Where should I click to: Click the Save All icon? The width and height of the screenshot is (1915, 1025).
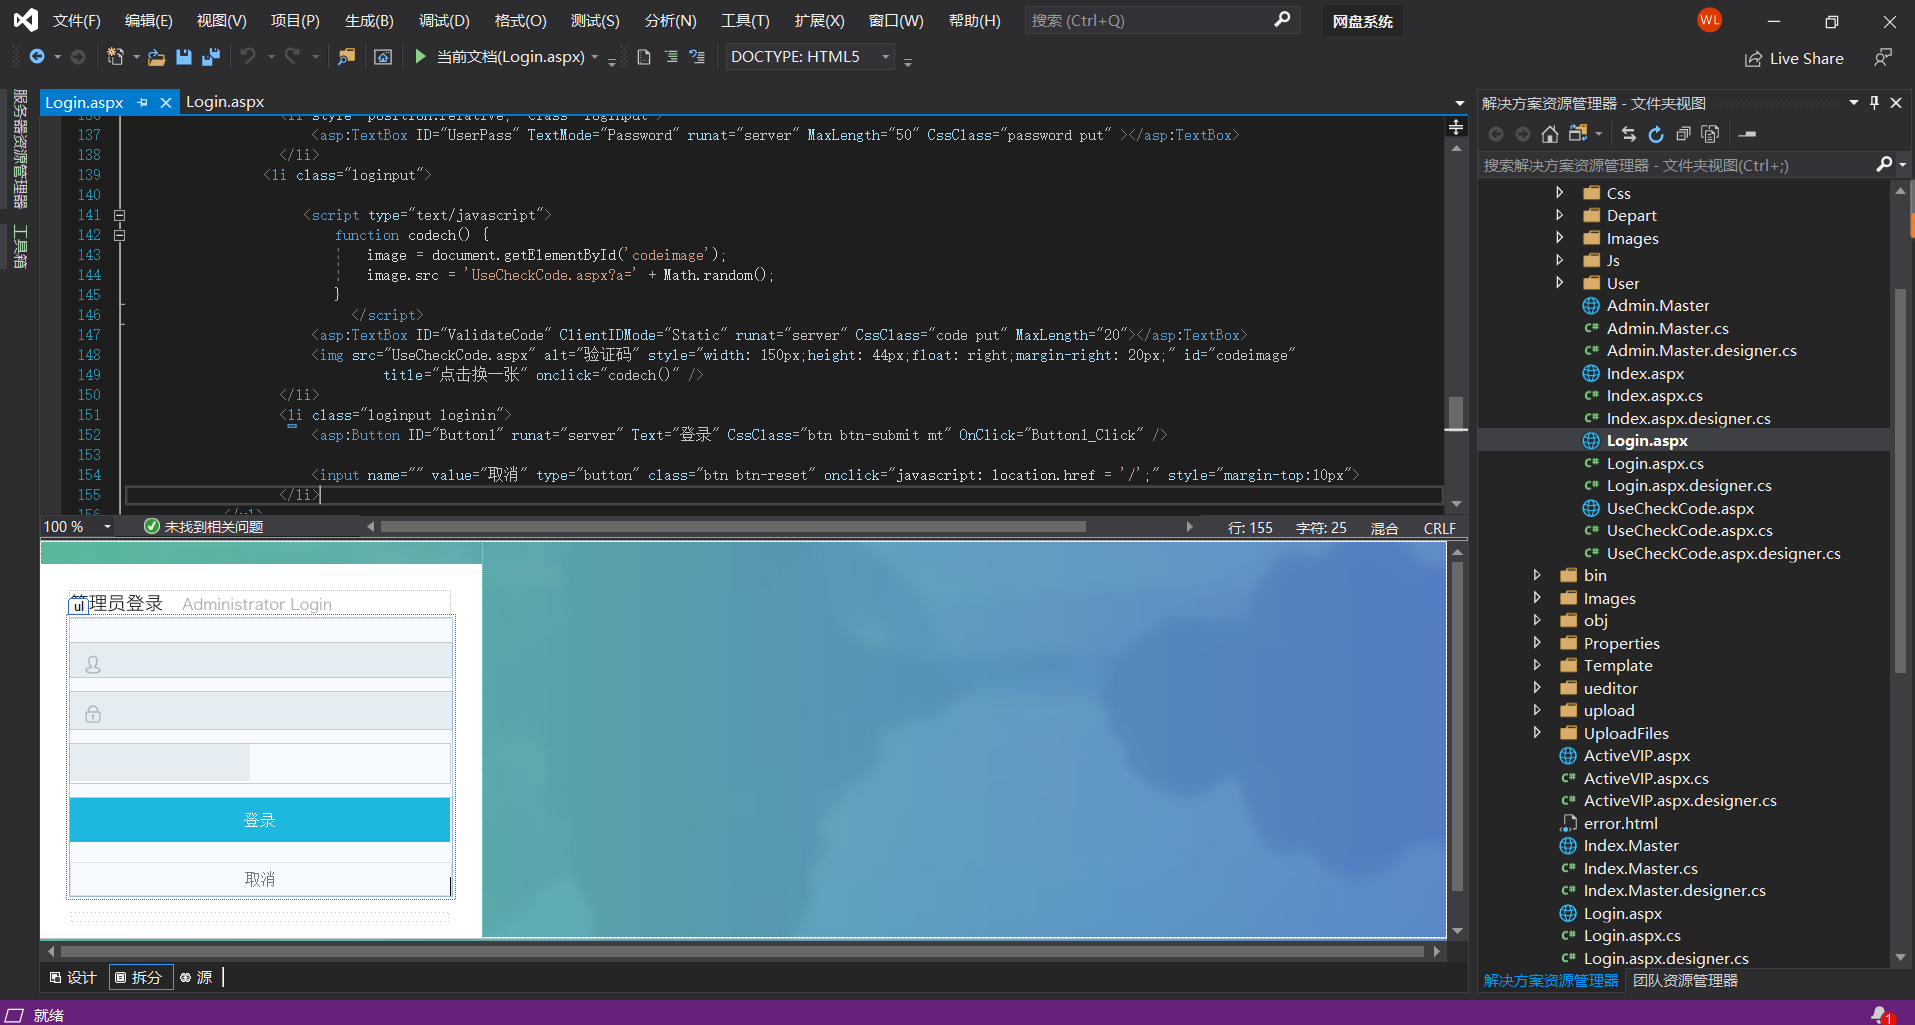(x=210, y=57)
